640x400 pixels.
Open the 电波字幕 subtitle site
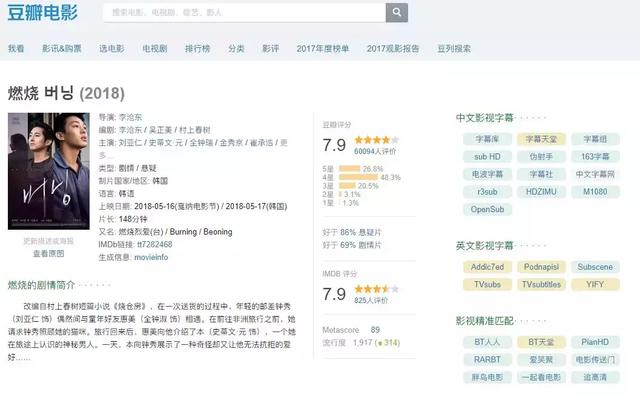[x=487, y=174]
